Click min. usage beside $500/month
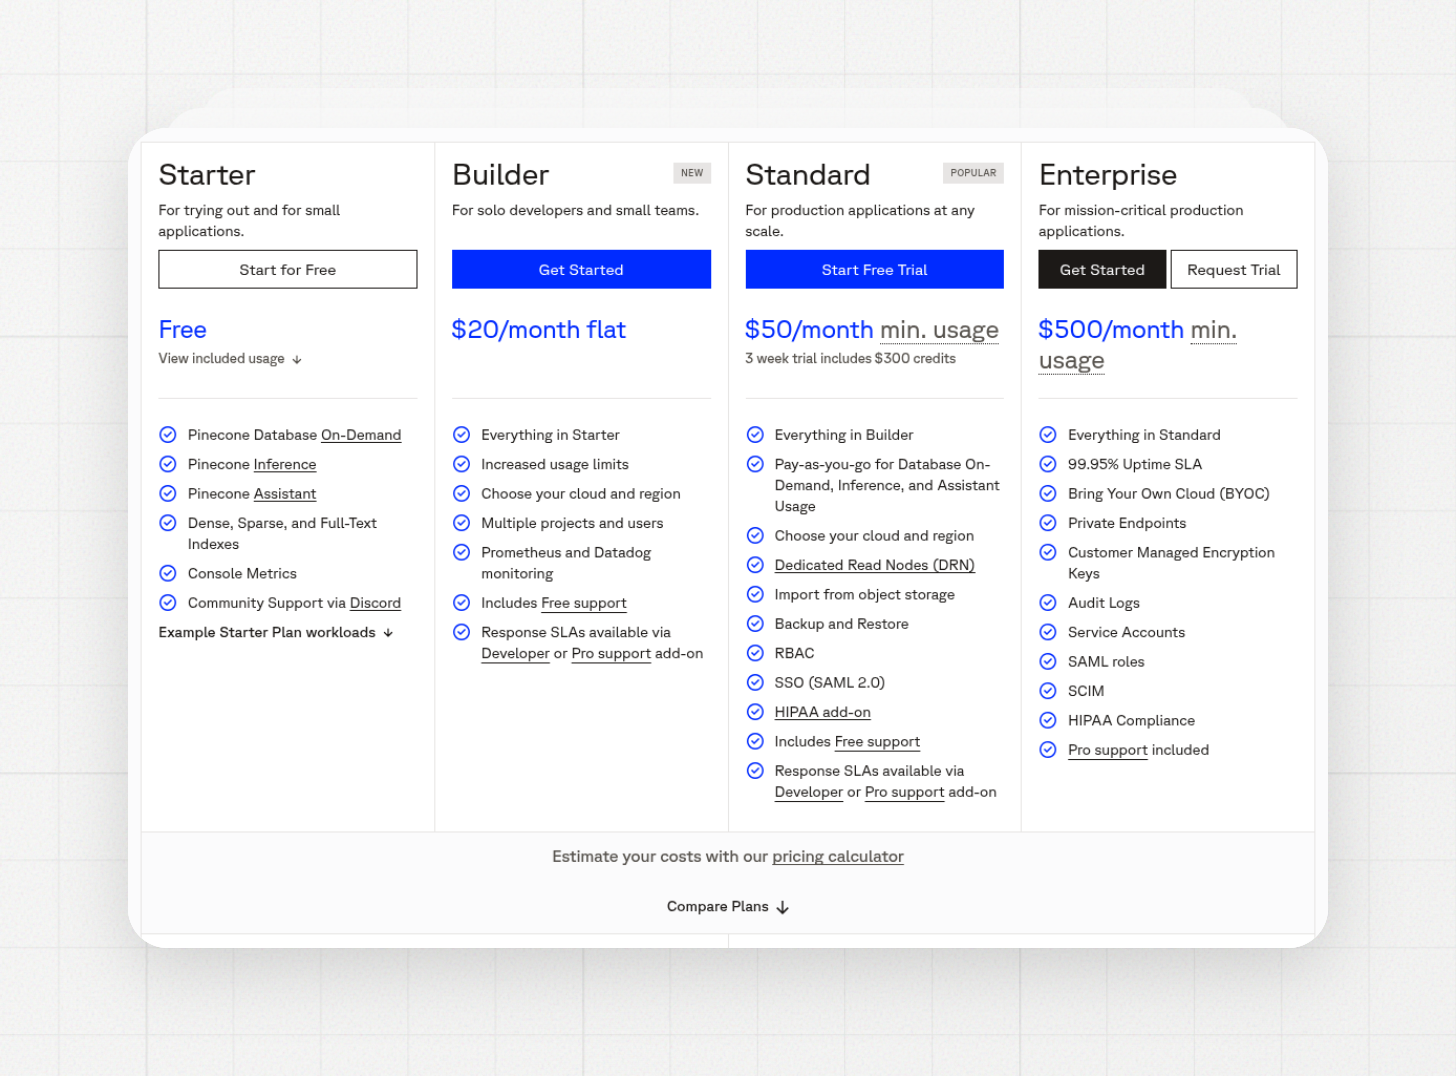This screenshot has width=1456, height=1076. click(1138, 345)
